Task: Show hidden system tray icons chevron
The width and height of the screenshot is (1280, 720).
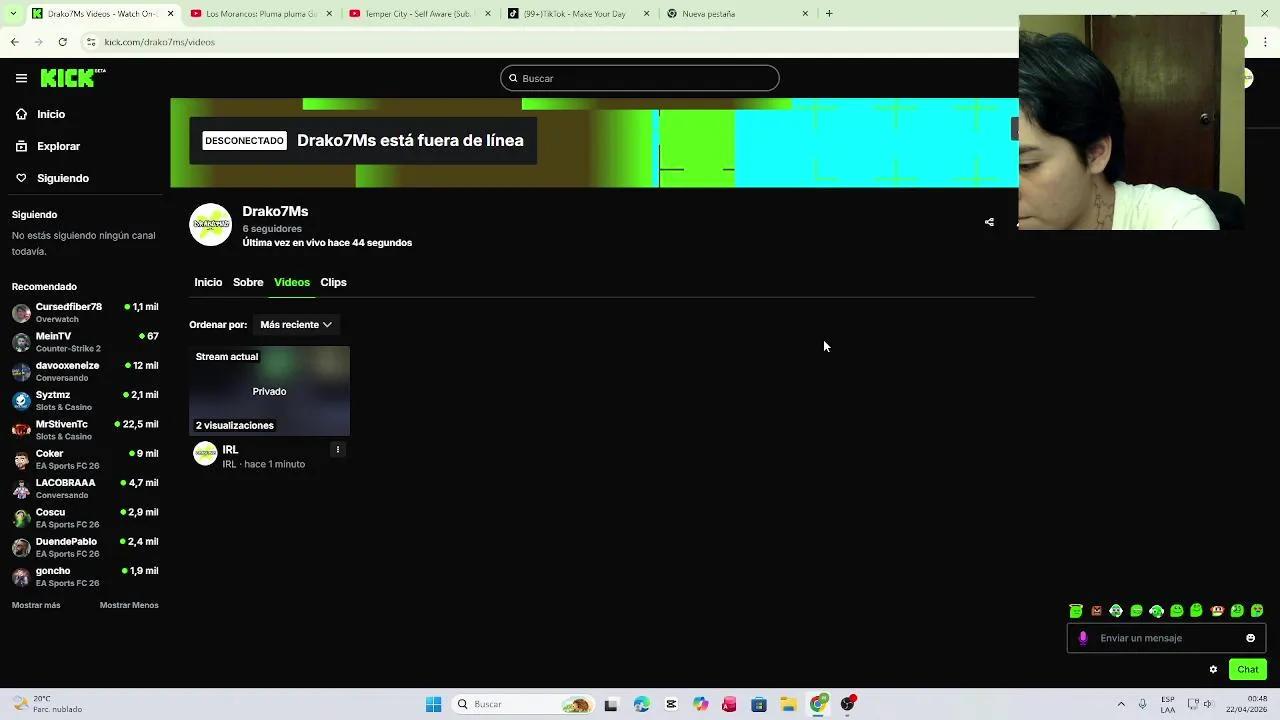Action: tap(1121, 704)
